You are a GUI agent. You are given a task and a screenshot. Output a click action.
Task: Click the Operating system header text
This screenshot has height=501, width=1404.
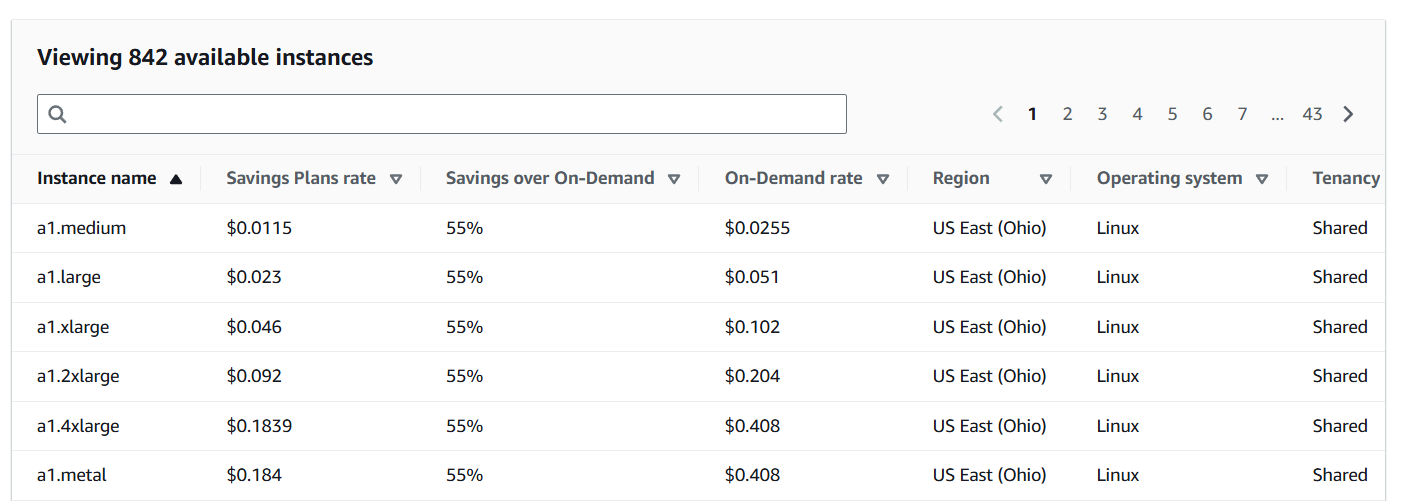click(x=1170, y=178)
